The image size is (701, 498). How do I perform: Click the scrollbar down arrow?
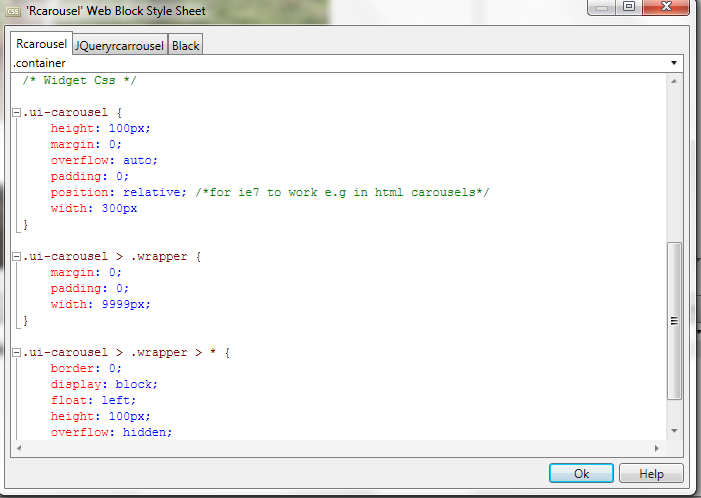pyautogui.click(x=675, y=432)
